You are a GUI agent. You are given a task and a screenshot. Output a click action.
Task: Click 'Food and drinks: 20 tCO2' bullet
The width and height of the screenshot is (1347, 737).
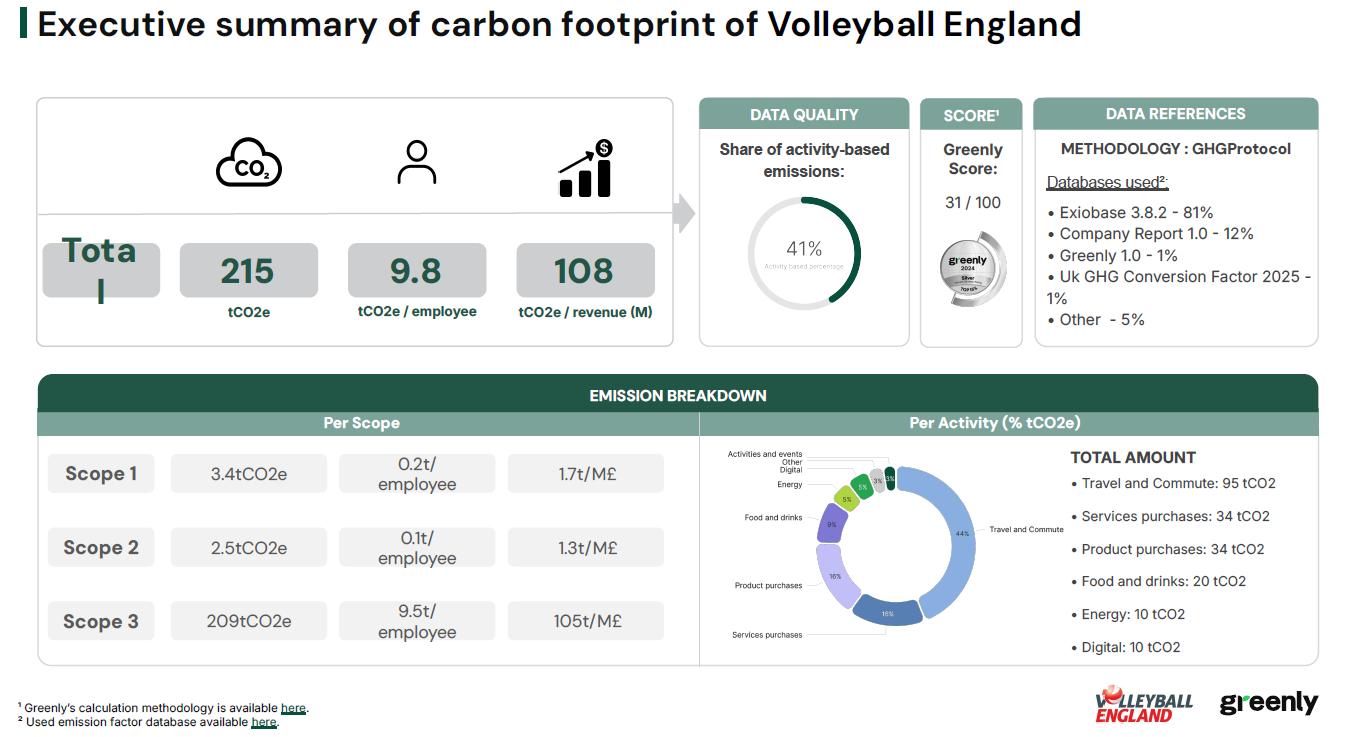[x=1158, y=581]
